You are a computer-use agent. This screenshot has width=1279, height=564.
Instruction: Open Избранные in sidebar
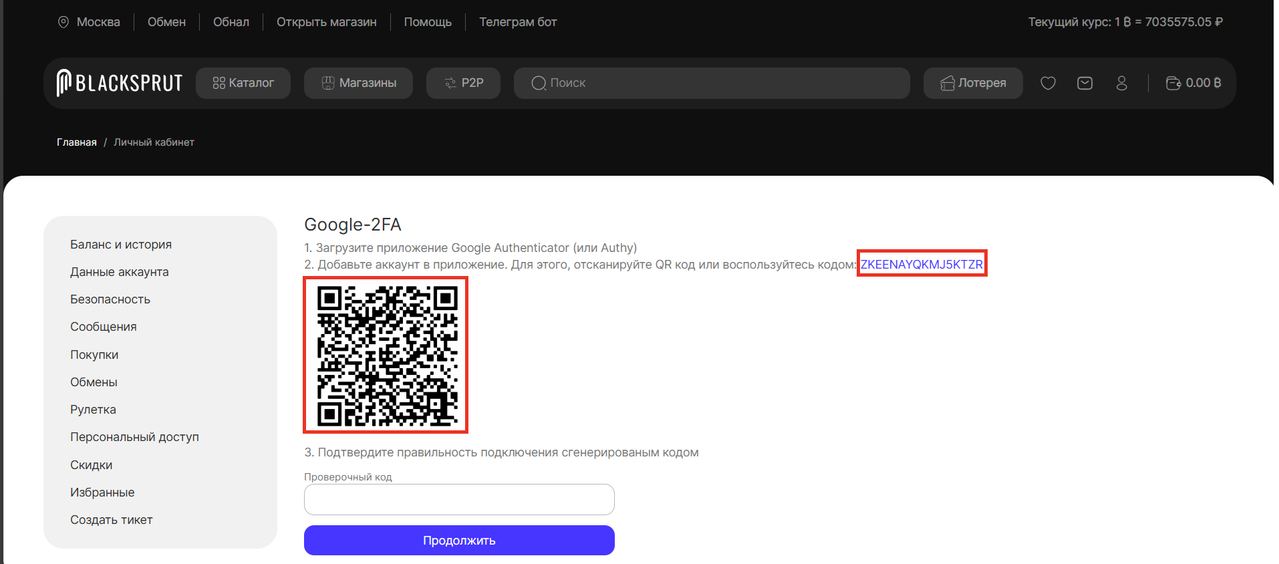(102, 492)
